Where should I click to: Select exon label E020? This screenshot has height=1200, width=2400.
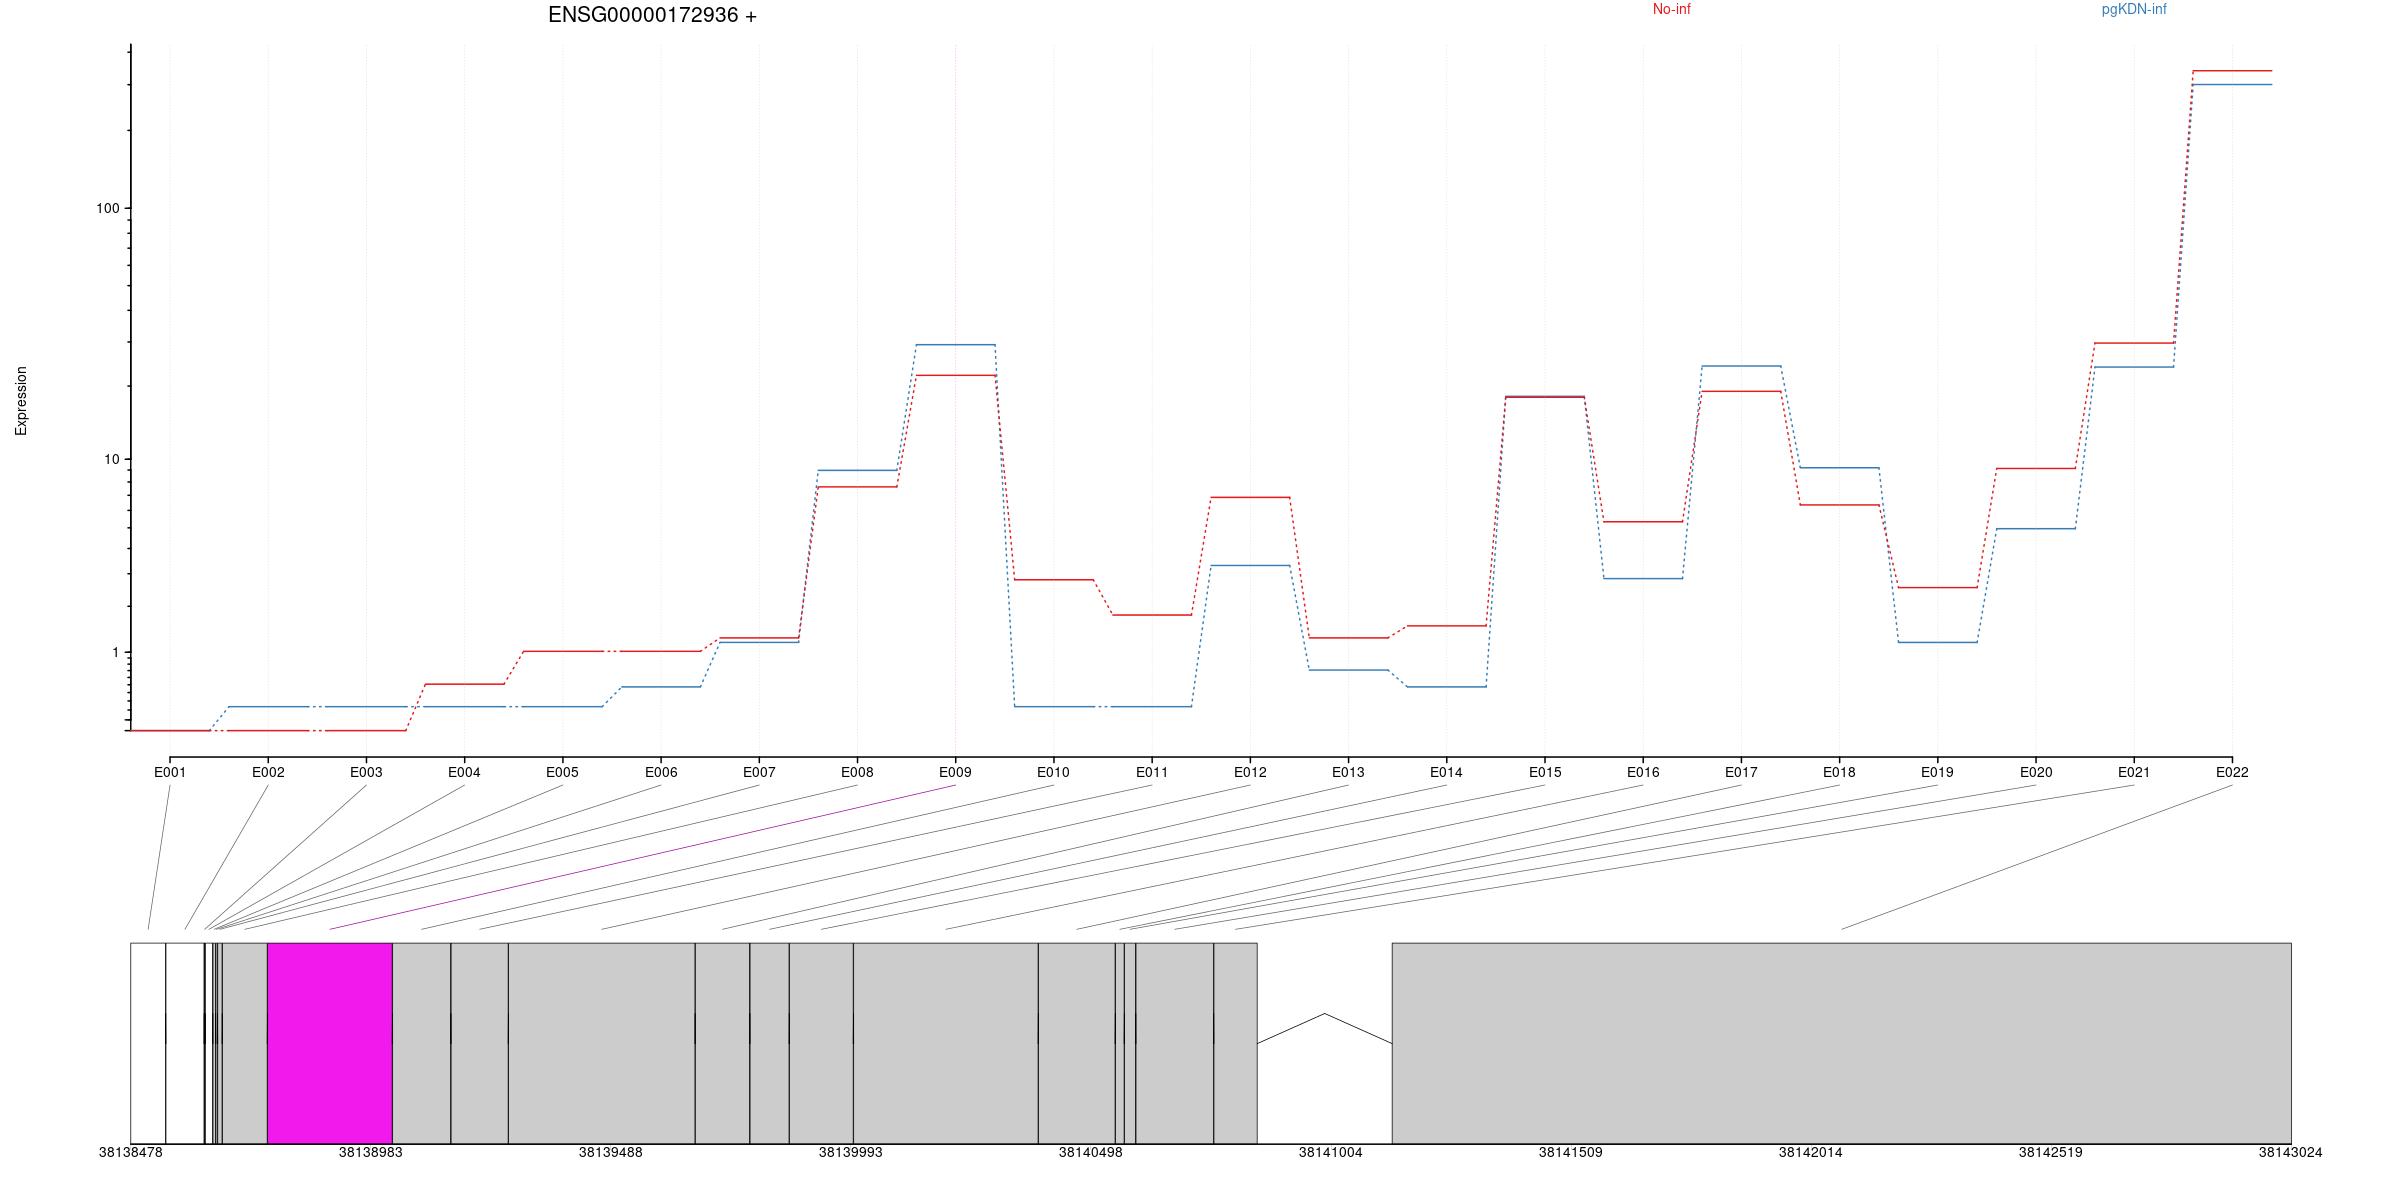[x=2036, y=772]
